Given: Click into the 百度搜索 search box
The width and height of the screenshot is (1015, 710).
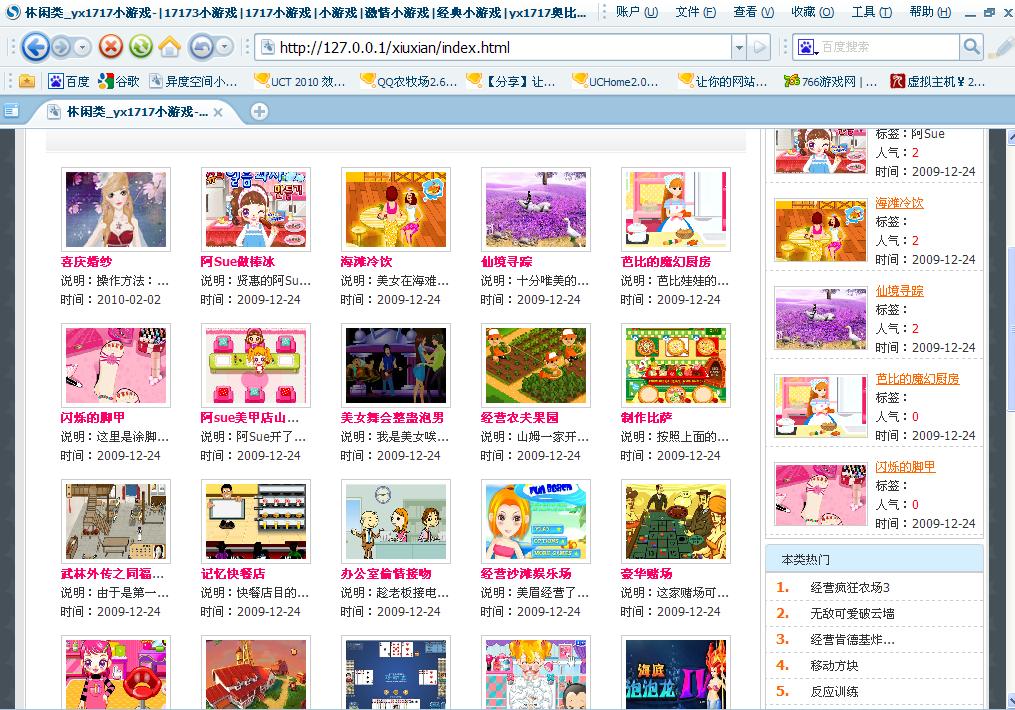Looking at the screenshot, I should 889,47.
